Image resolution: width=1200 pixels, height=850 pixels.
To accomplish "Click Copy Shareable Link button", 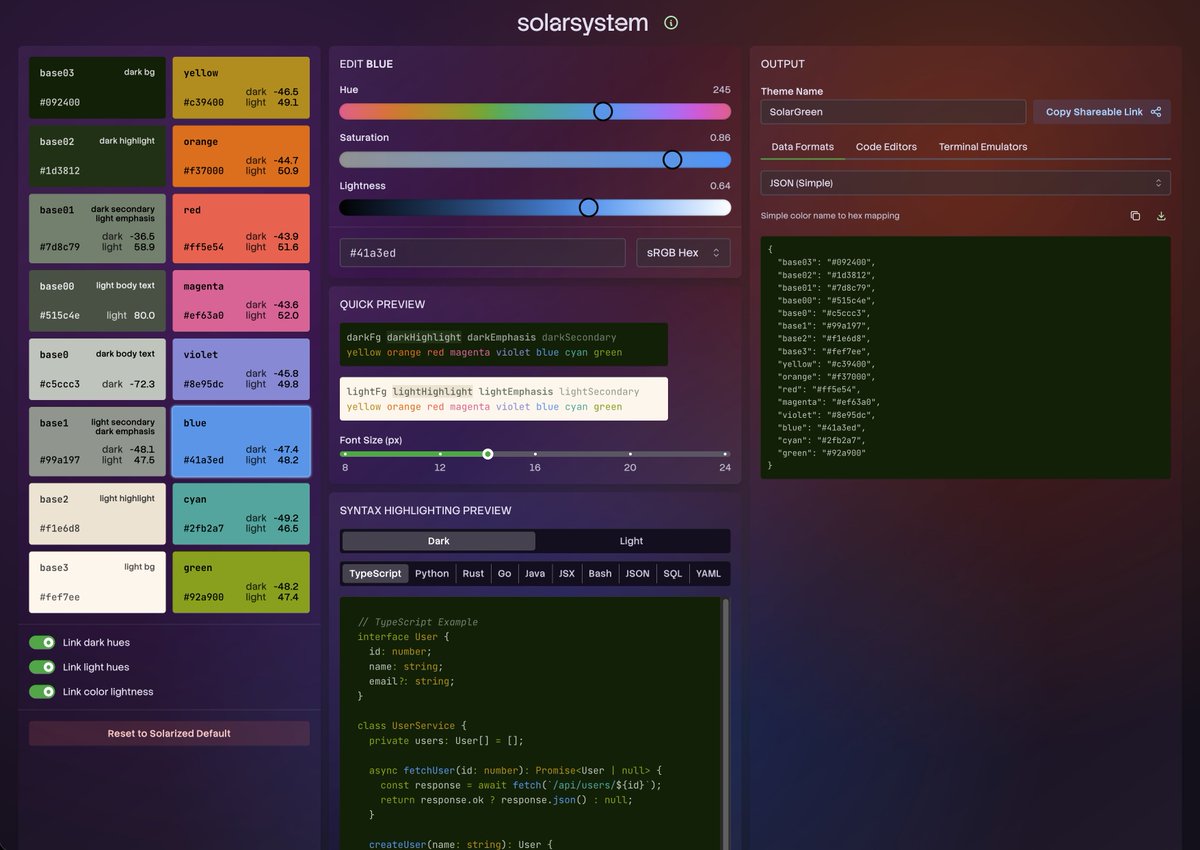I will click(x=1102, y=112).
